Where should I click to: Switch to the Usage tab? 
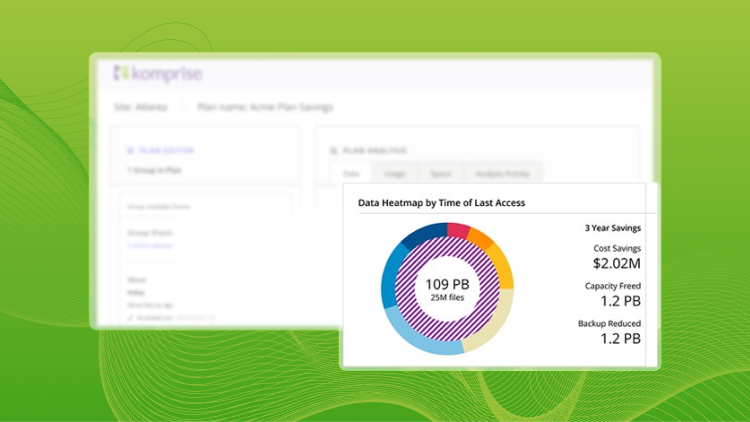click(x=392, y=172)
